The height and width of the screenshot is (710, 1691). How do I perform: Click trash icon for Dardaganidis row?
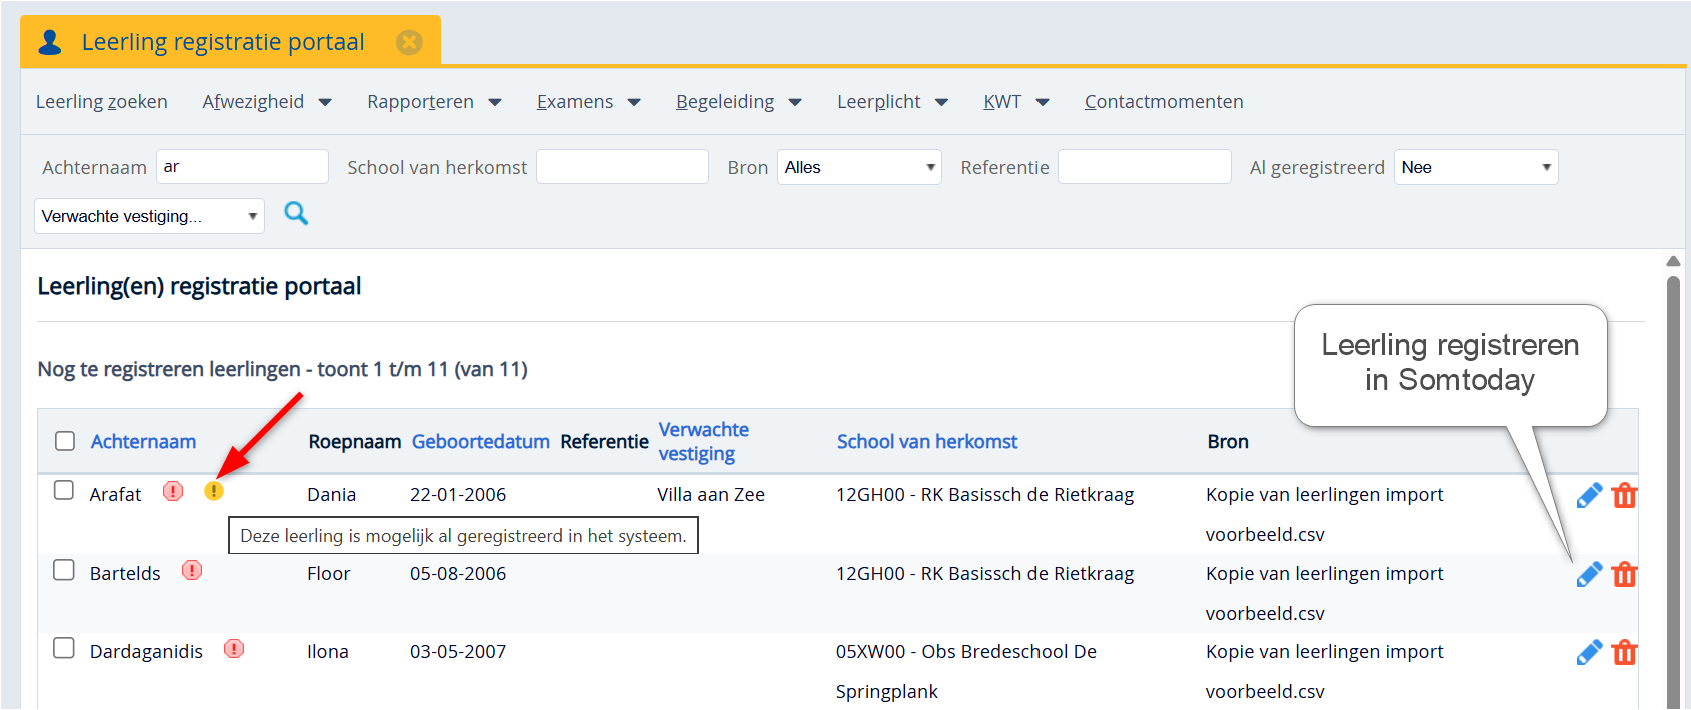tap(1625, 652)
